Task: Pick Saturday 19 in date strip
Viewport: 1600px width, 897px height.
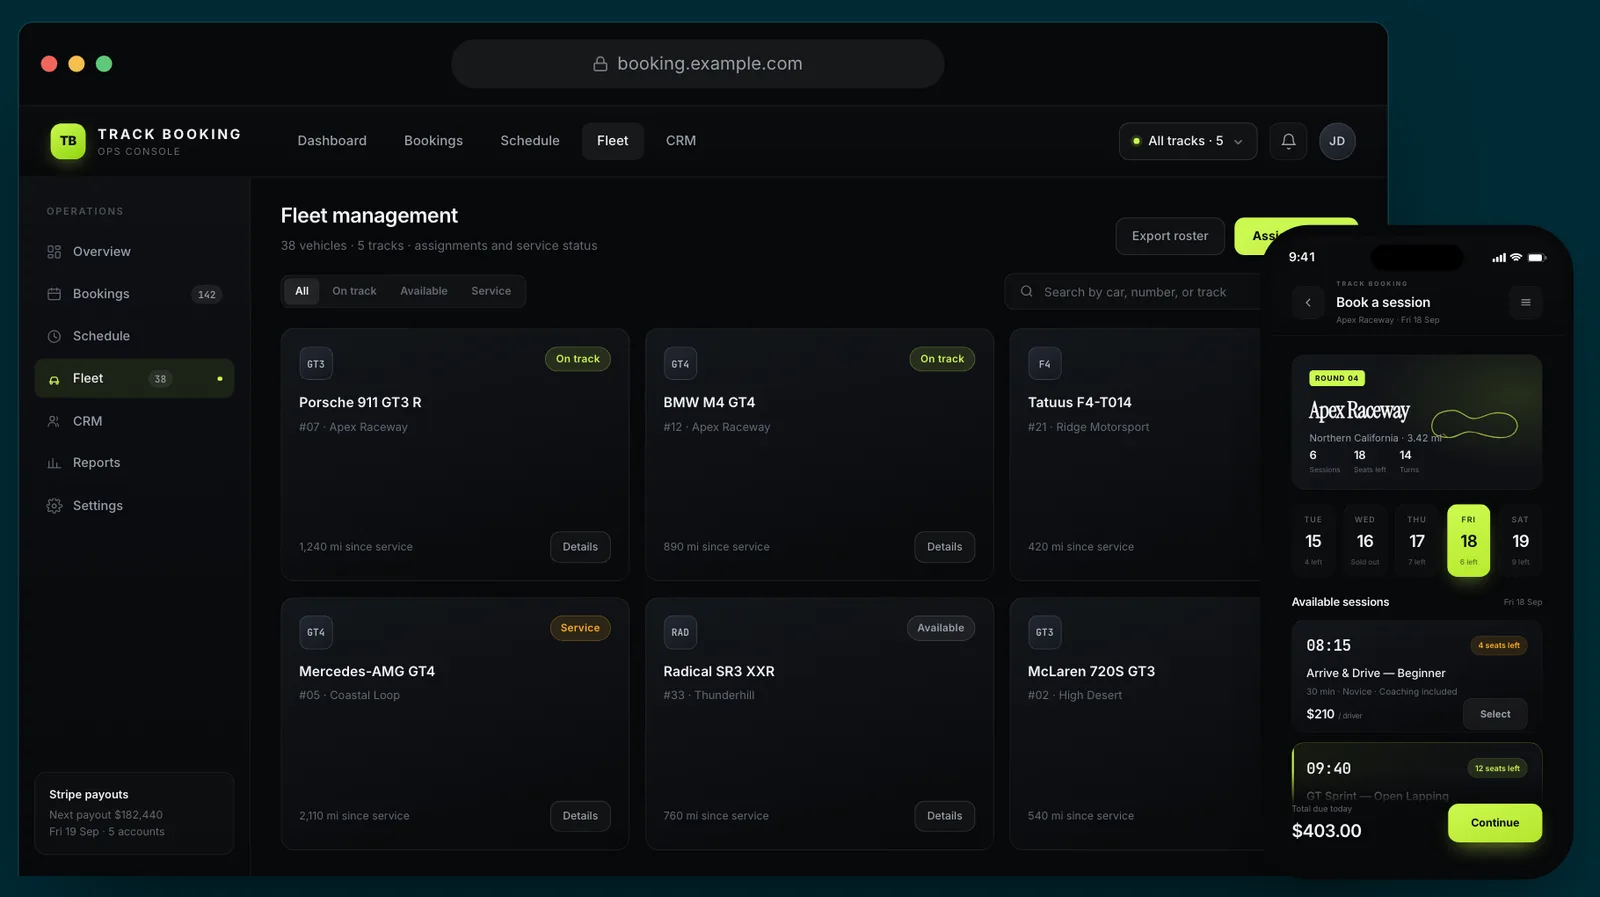Action: 1520,541
